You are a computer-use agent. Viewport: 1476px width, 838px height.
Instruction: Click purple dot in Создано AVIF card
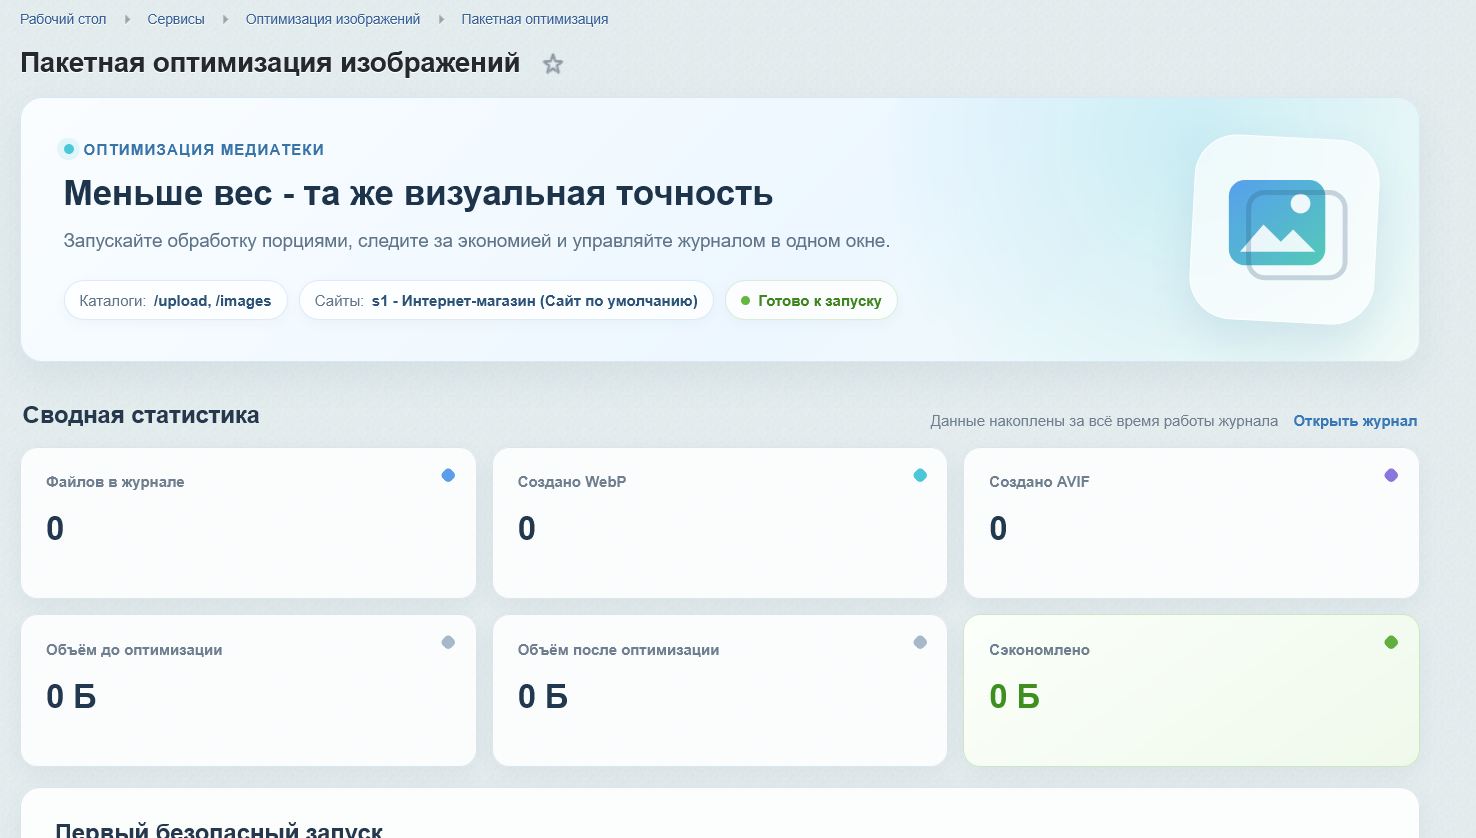1391,475
